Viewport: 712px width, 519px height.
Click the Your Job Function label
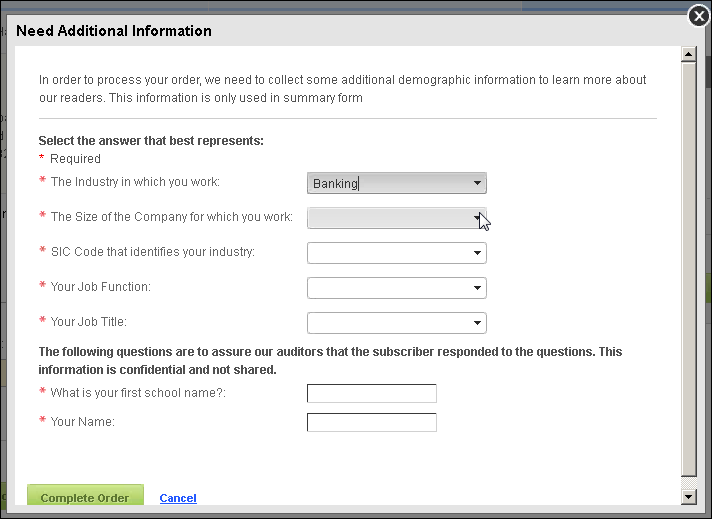pyautogui.click(x=100, y=287)
